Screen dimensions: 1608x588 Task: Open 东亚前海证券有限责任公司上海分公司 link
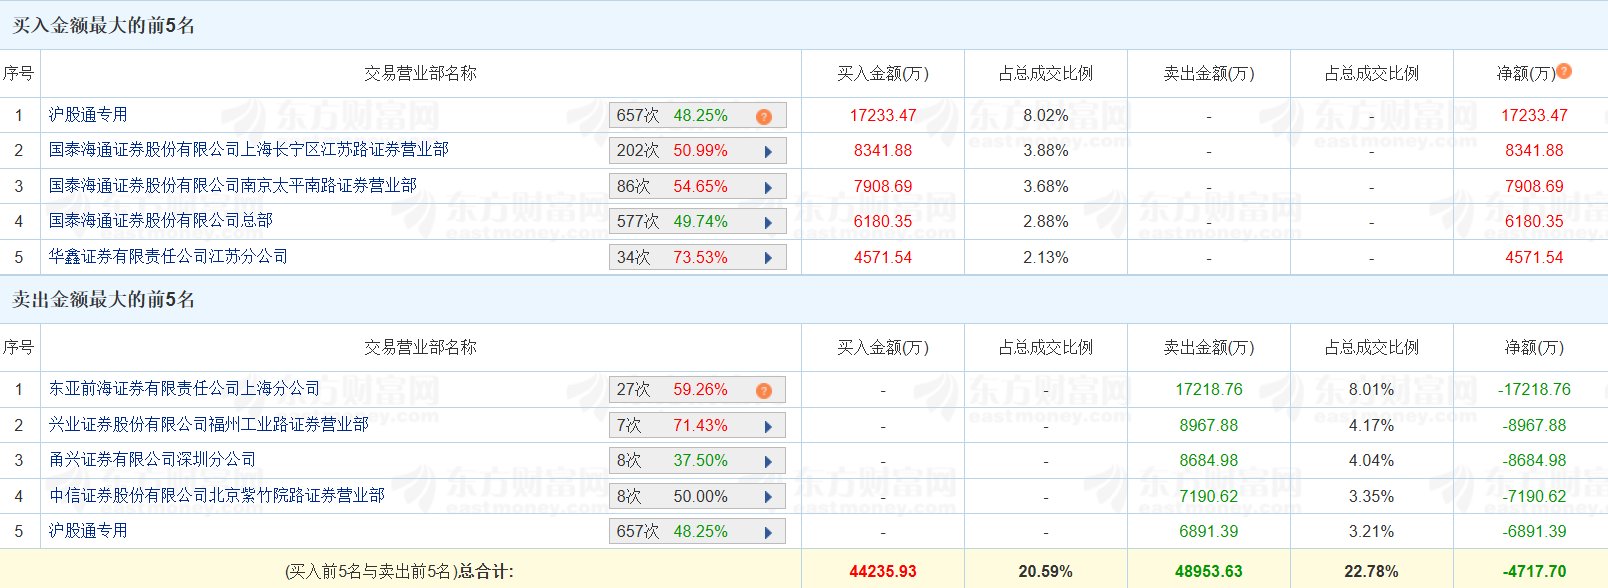184,389
